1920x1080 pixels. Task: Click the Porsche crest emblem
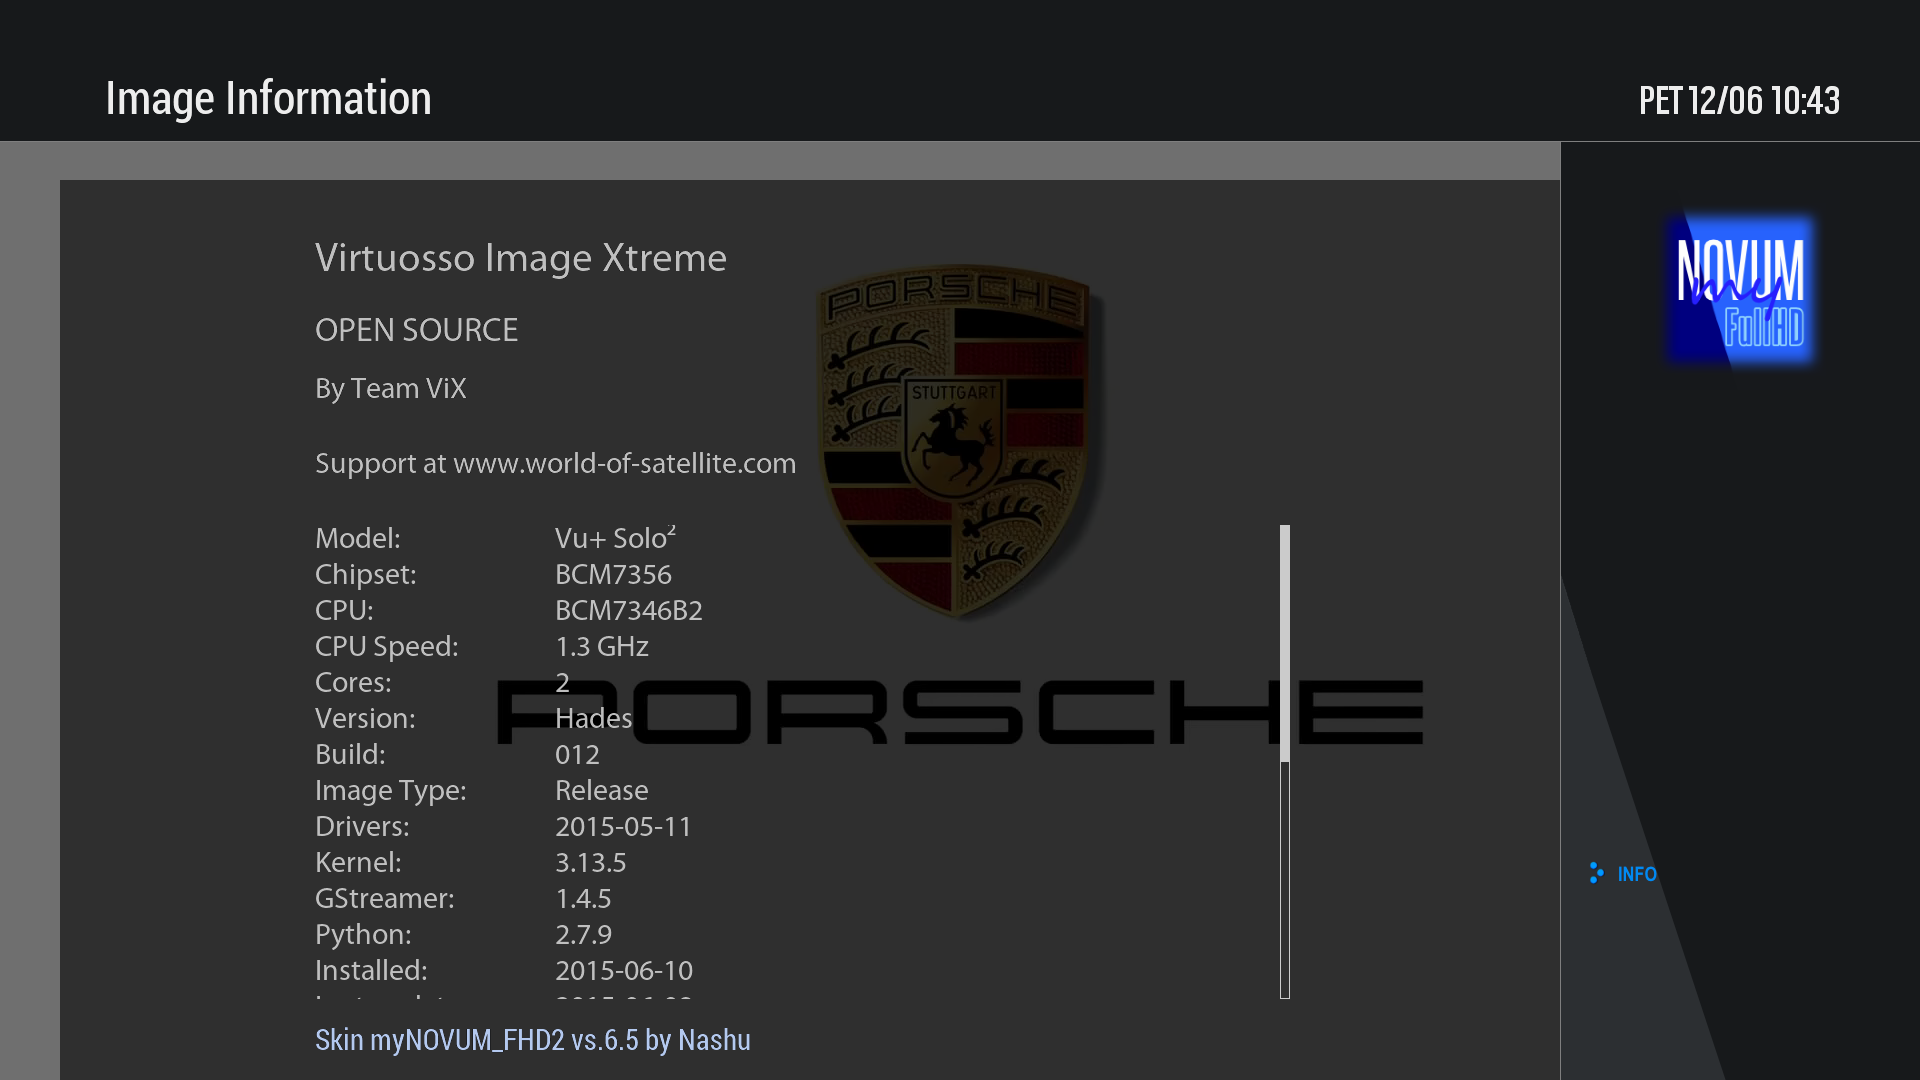click(960, 440)
